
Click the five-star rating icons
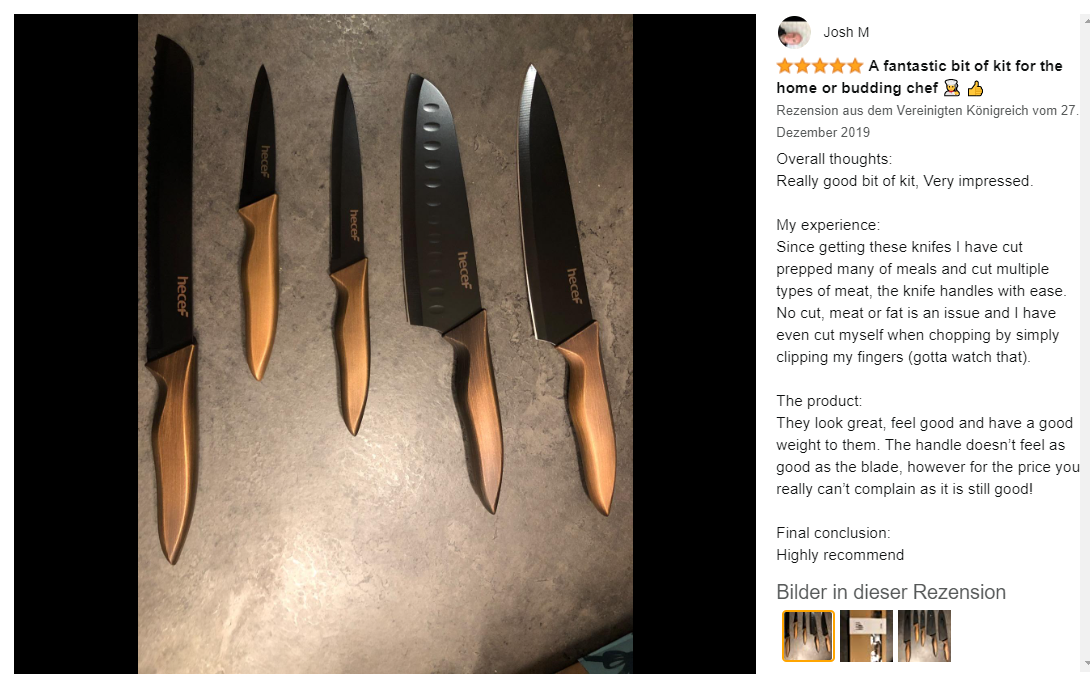coord(820,66)
